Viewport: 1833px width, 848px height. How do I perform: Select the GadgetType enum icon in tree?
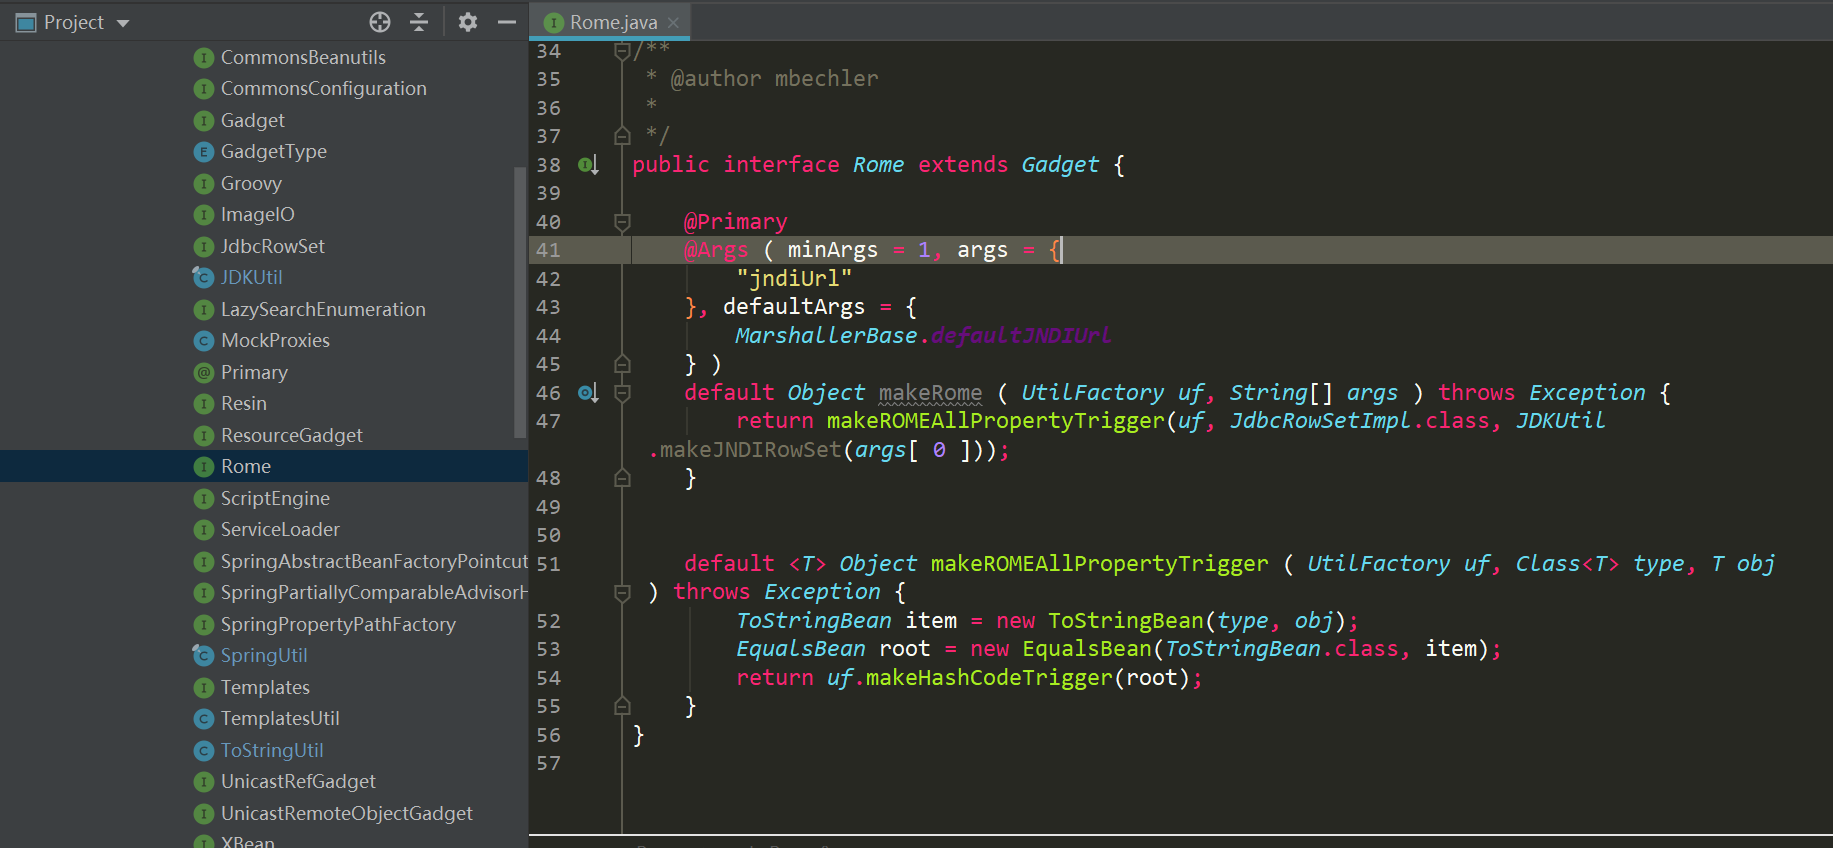tap(204, 152)
